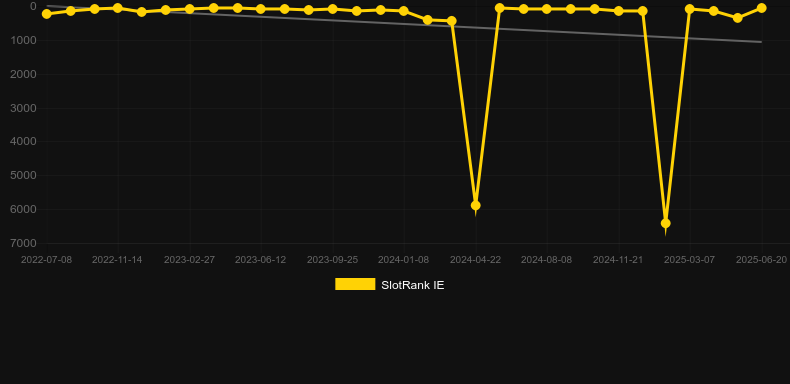Select the data point above 2025-03-07
The height and width of the screenshot is (384, 790).
click(690, 9)
